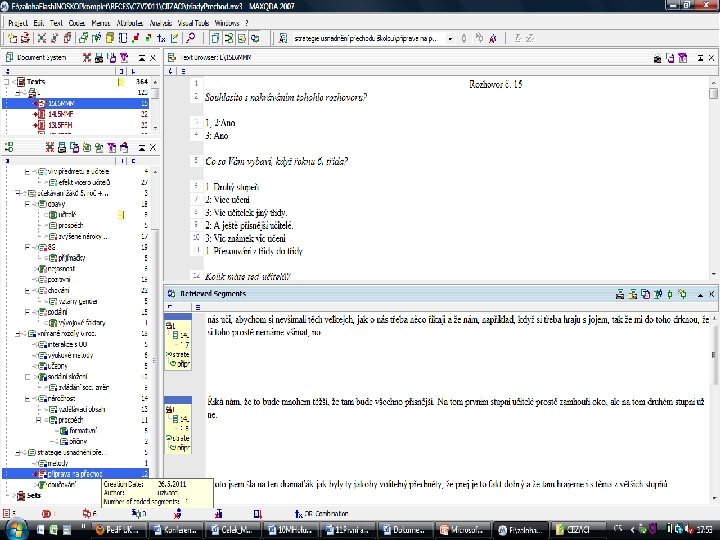Screen dimensions: 720x540
Task: Click the red document count icon in status bar
Action: click(x=6, y=513)
